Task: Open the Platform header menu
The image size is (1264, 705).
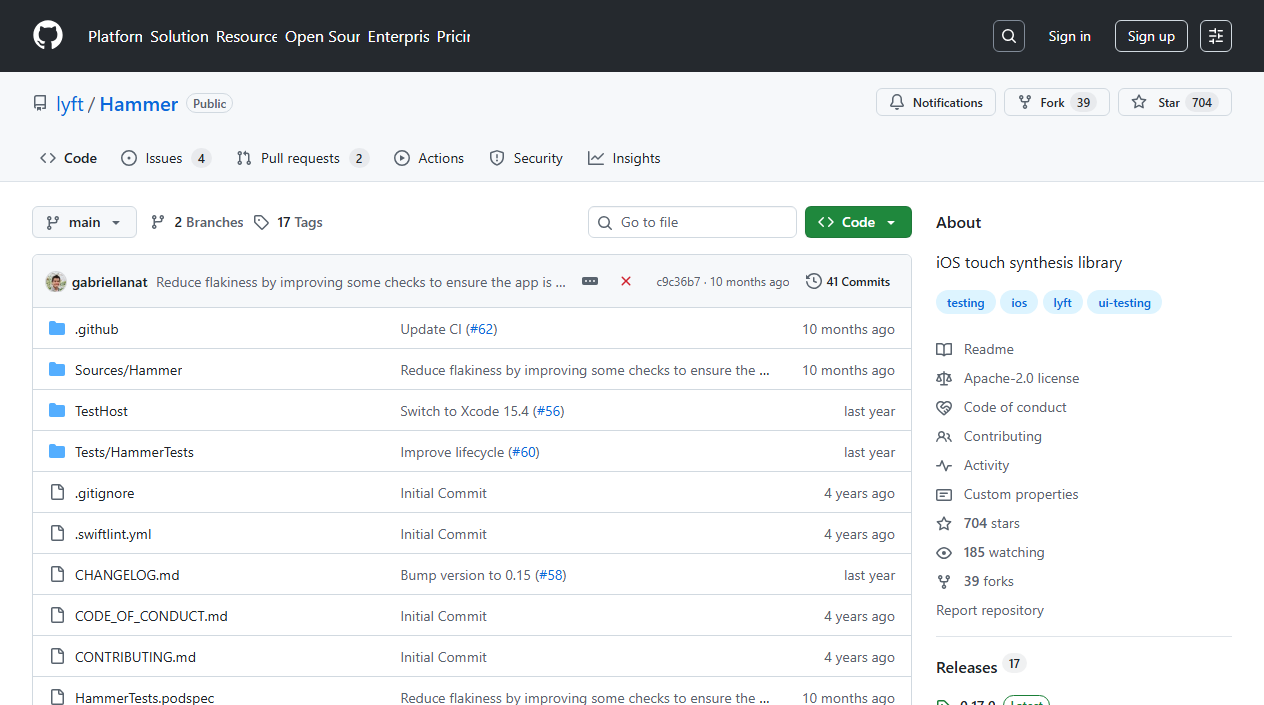Action: [115, 36]
